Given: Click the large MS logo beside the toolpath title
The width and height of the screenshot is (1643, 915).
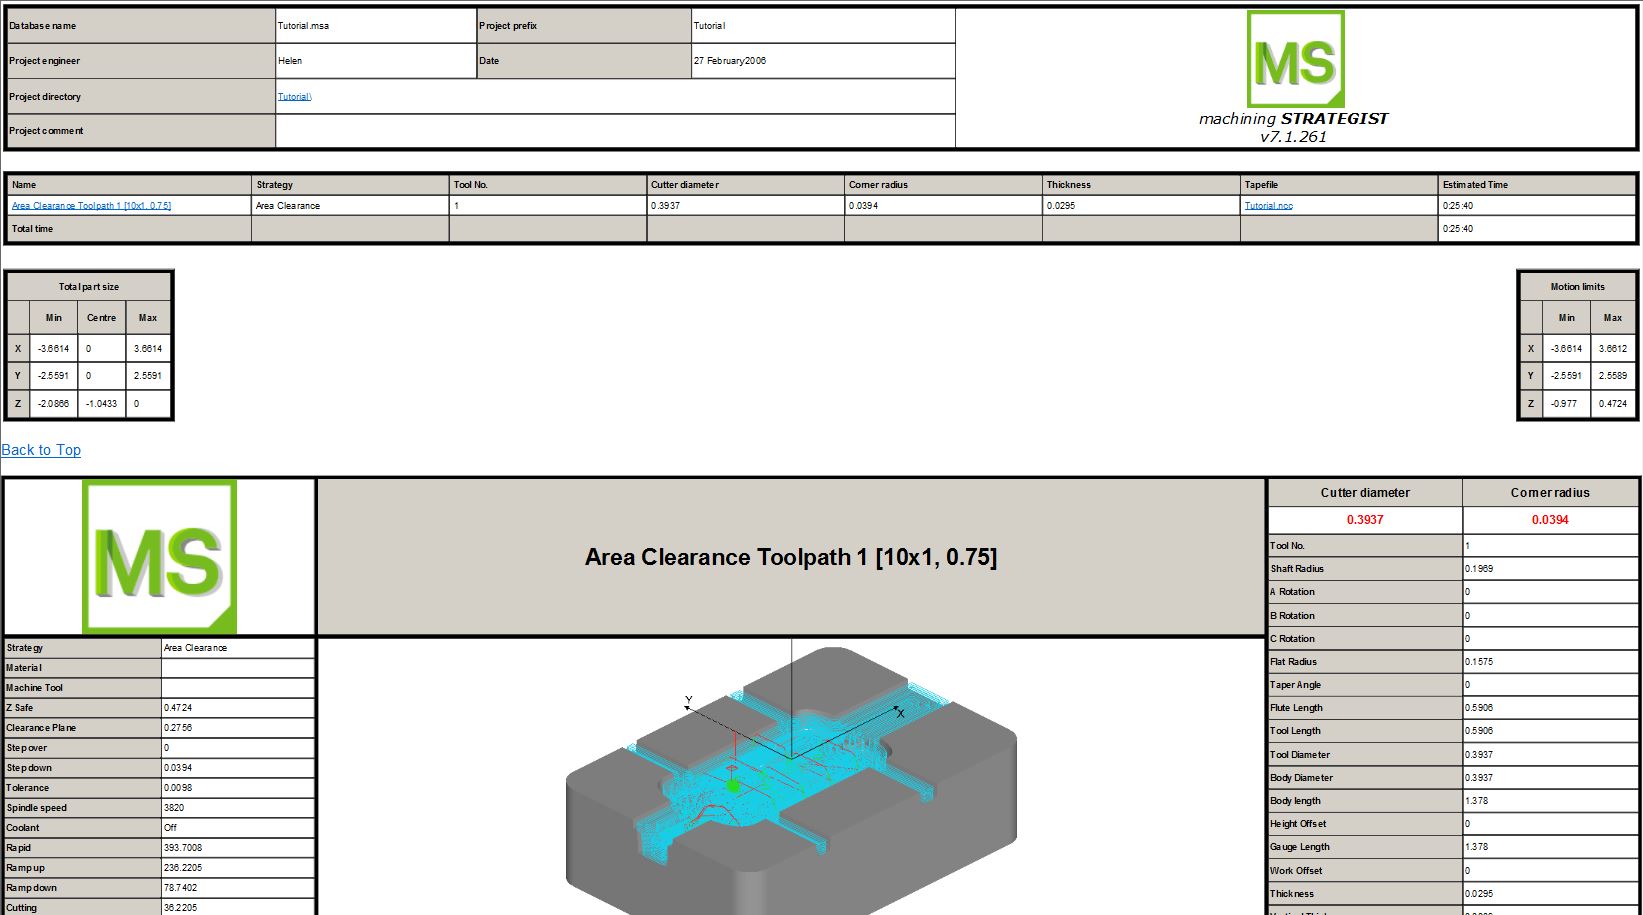Looking at the screenshot, I should point(160,557).
